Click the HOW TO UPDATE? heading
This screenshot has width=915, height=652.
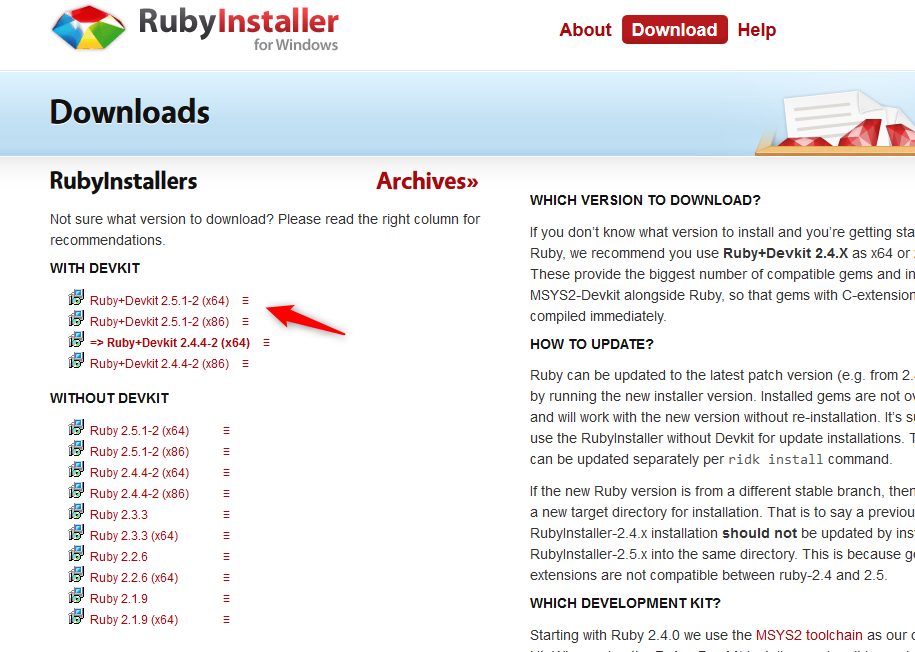tap(592, 344)
